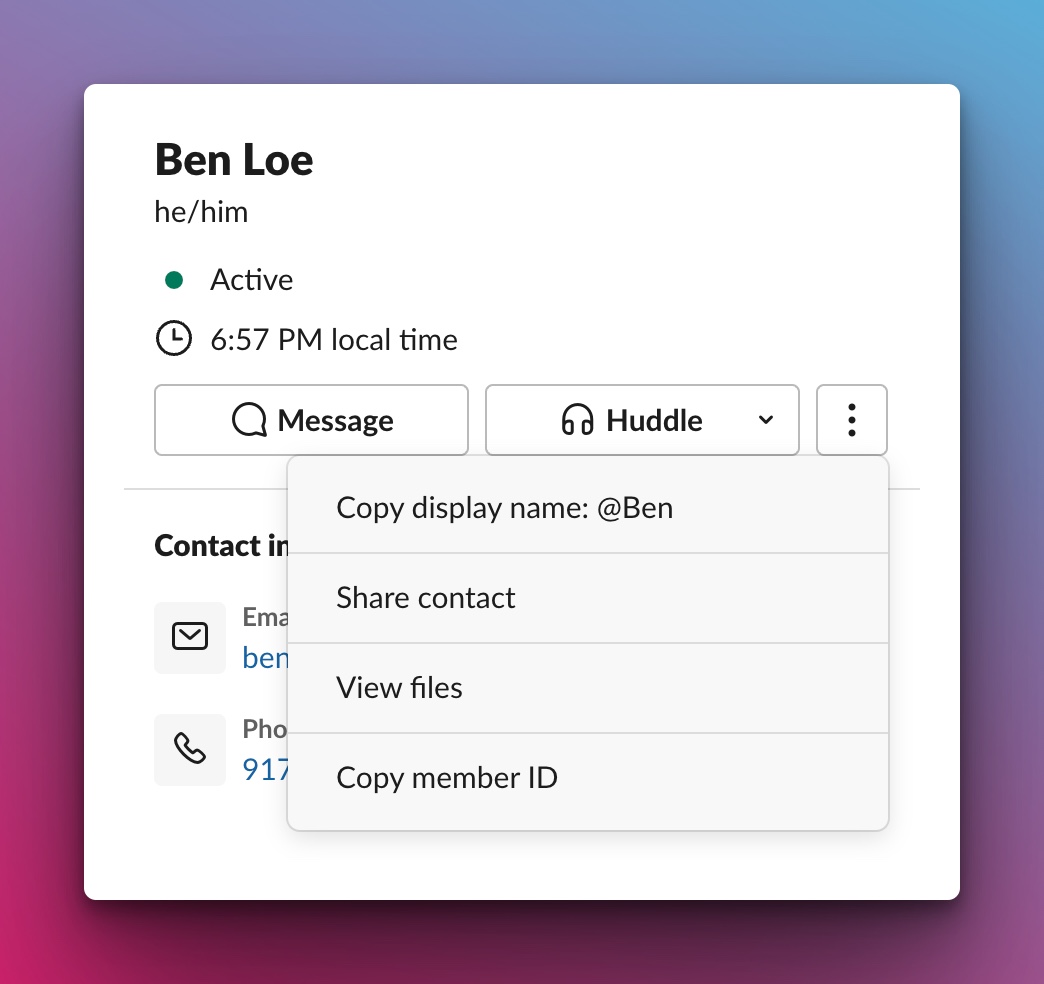The height and width of the screenshot is (984, 1044).
Task: Click the envelope email icon
Action: tap(190, 637)
